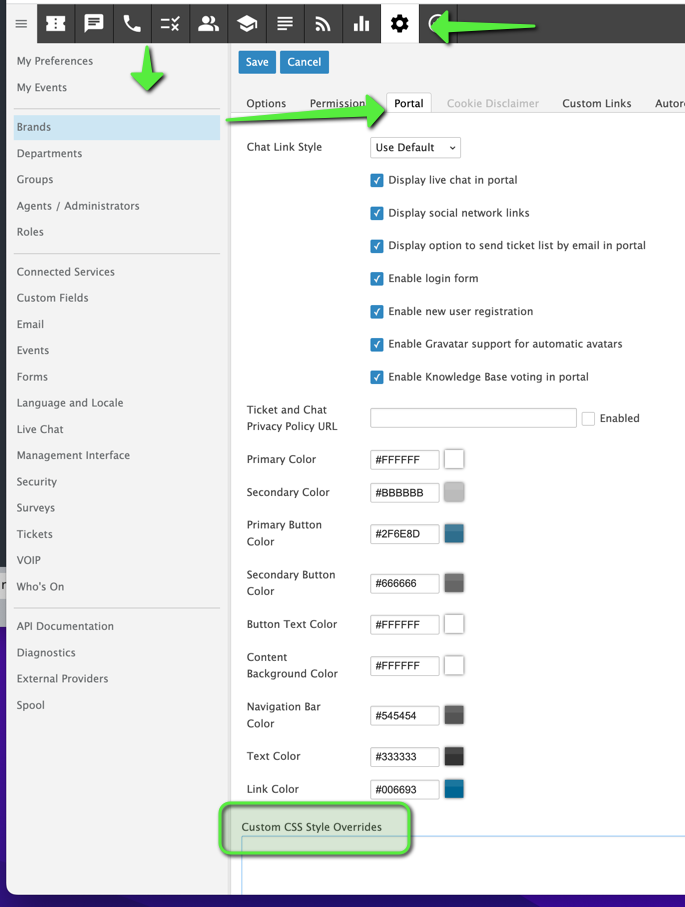Check the Privacy Policy URL Enabled box
Viewport: 685px width, 907px height.
coord(588,419)
